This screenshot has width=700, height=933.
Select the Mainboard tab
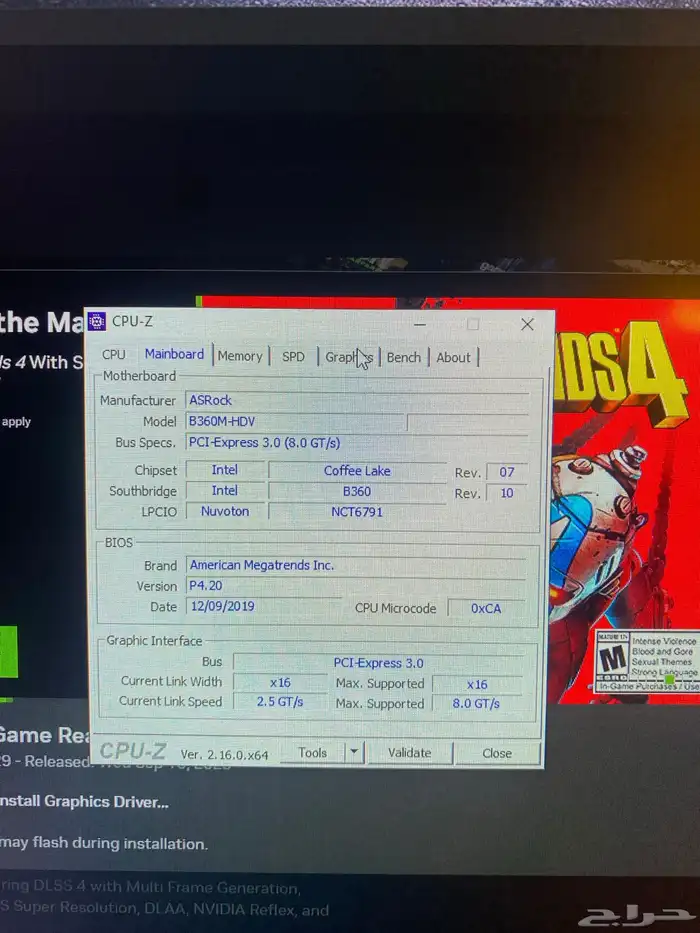click(x=174, y=354)
